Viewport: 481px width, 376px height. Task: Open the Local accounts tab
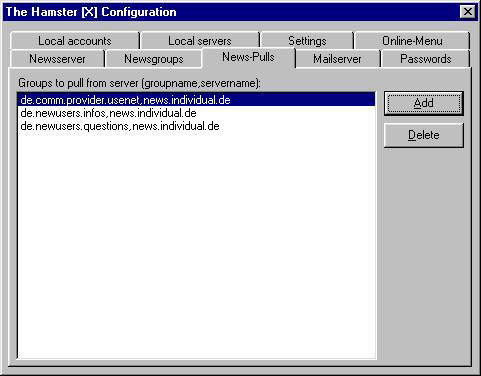tap(75, 41)
